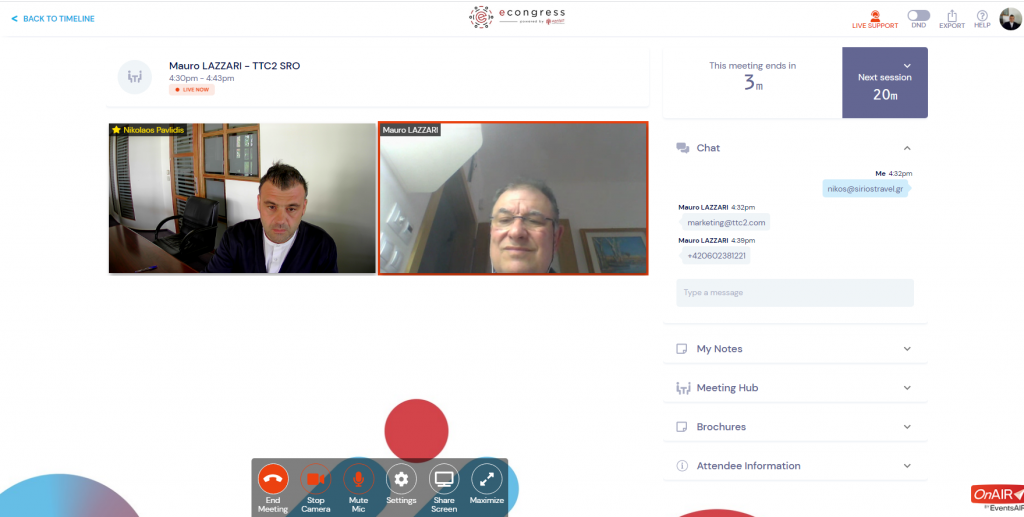Open the user profile avatar
This screenshot has width=1024, height=517.
click(x=1010, y=19)
